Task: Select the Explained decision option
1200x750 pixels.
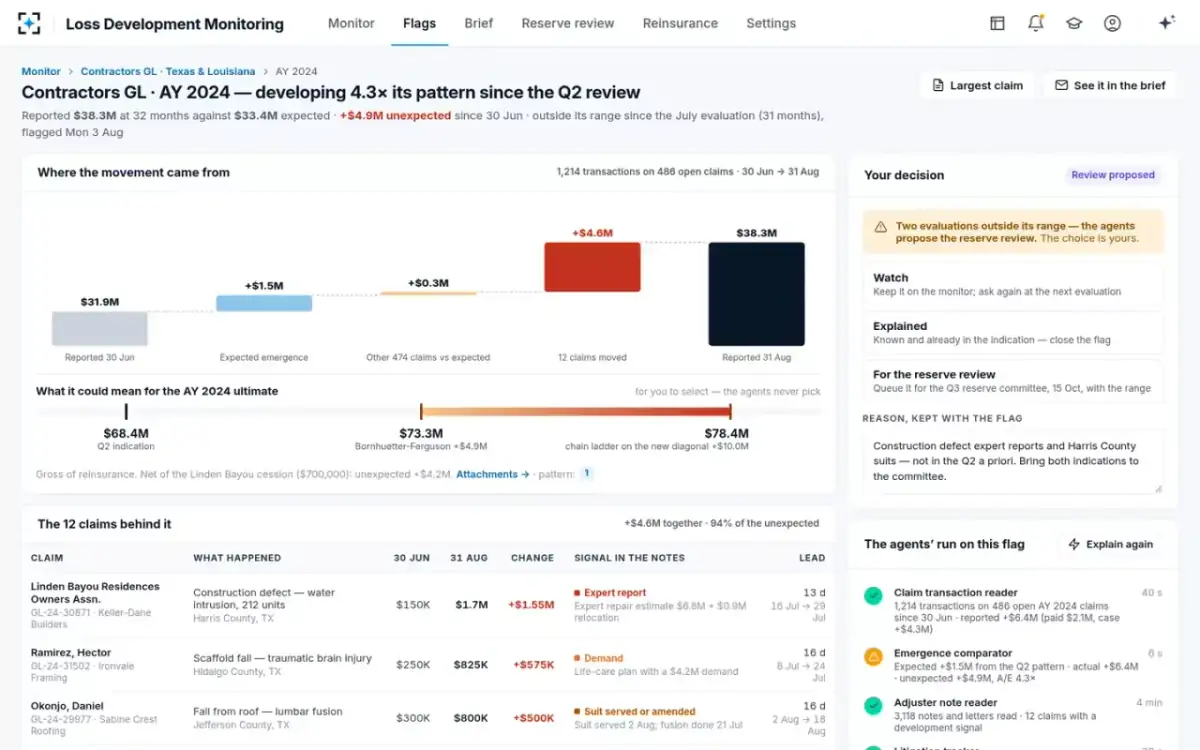Action: (x=1012, y=333)
